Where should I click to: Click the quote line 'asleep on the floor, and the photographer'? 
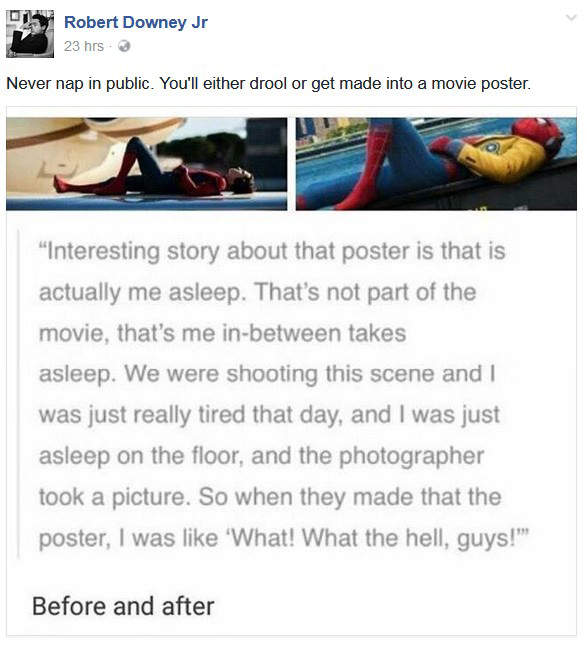tap(261, 457)
